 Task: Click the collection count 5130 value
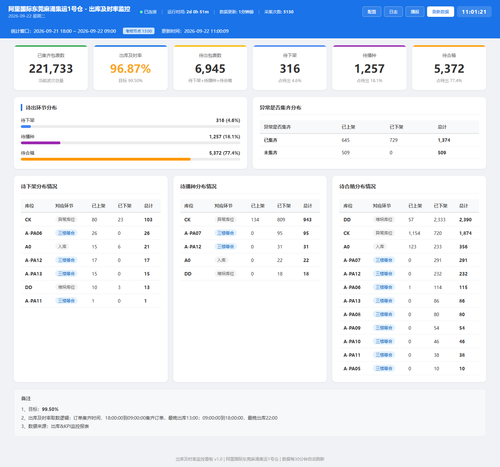click(288, 12)
